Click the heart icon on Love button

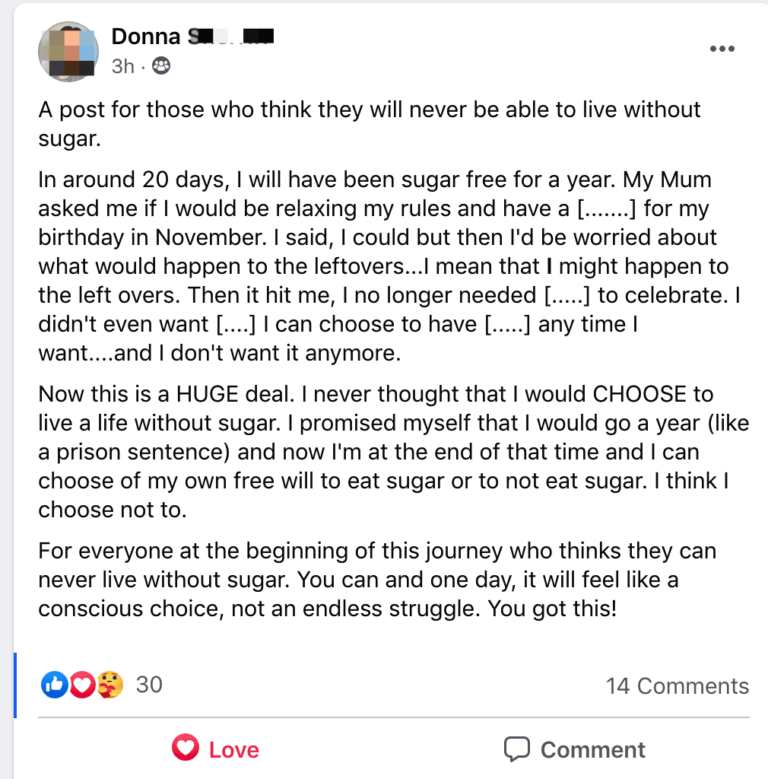point(185,748)
